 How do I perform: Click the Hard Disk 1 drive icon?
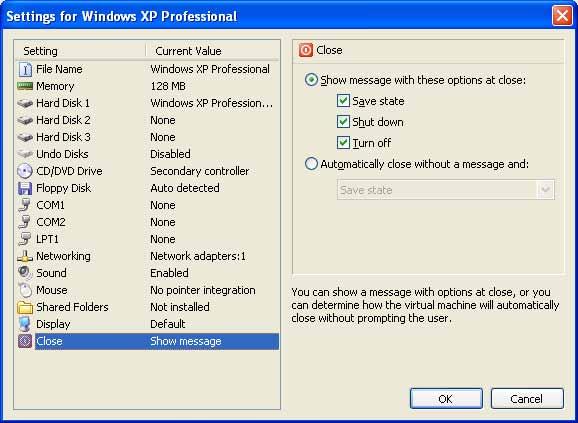[x=25, y=103]
